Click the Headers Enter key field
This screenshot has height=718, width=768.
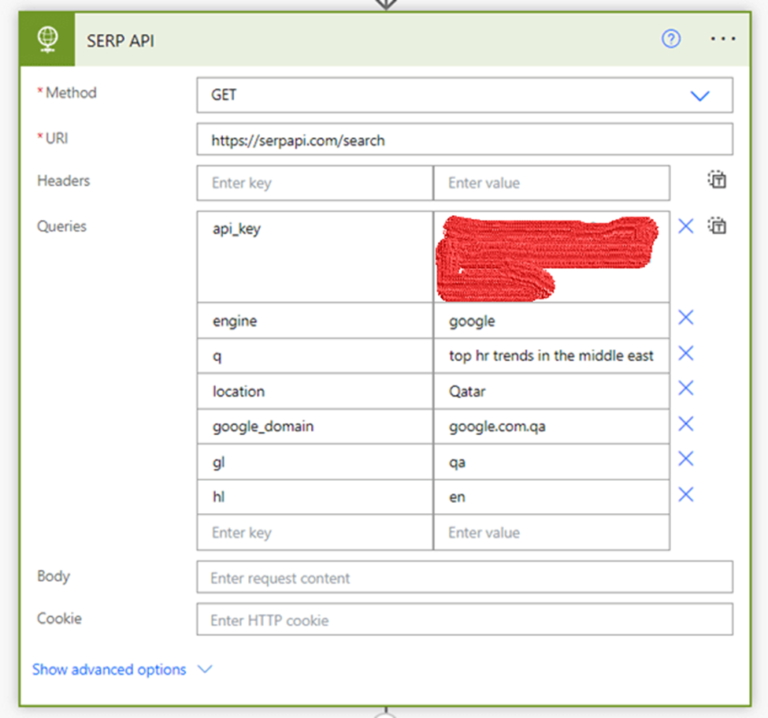coord(314,183)
